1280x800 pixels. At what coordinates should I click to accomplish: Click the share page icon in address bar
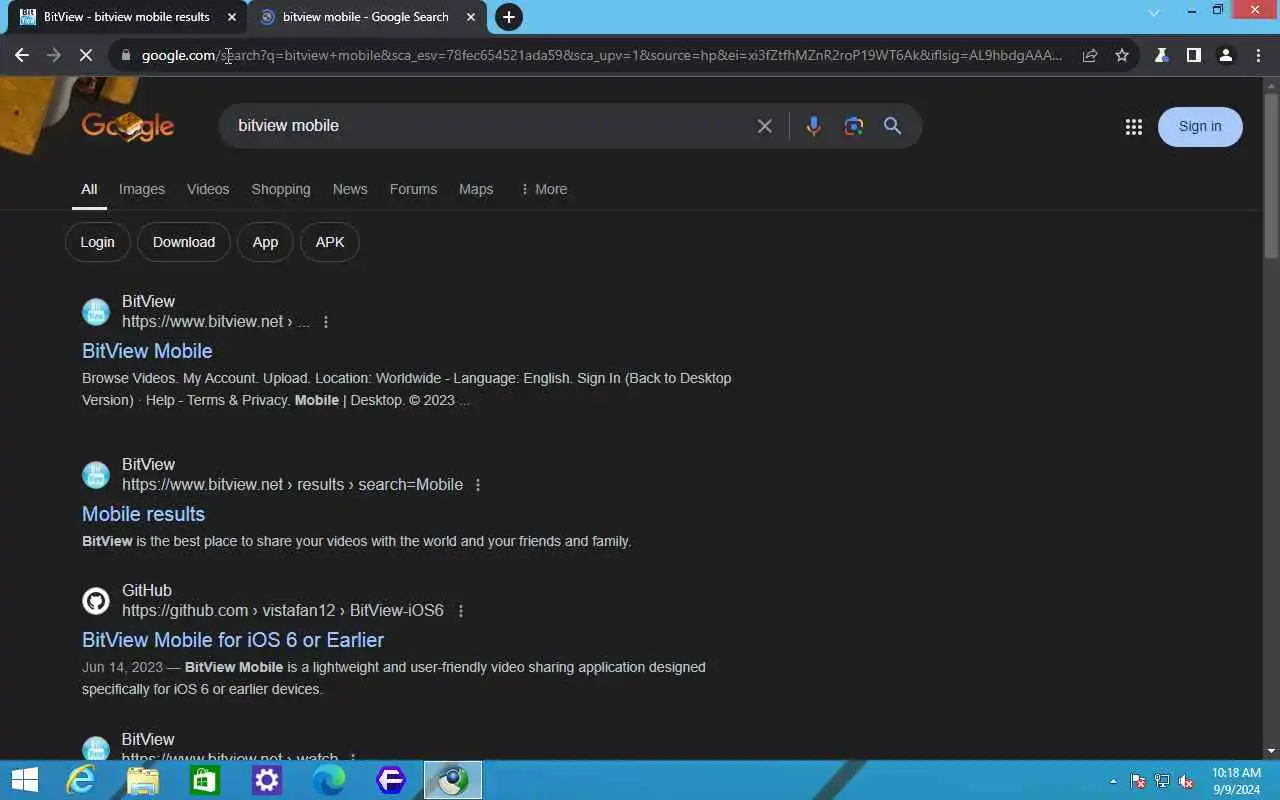pyautogui.click(x=1090, y=55)
